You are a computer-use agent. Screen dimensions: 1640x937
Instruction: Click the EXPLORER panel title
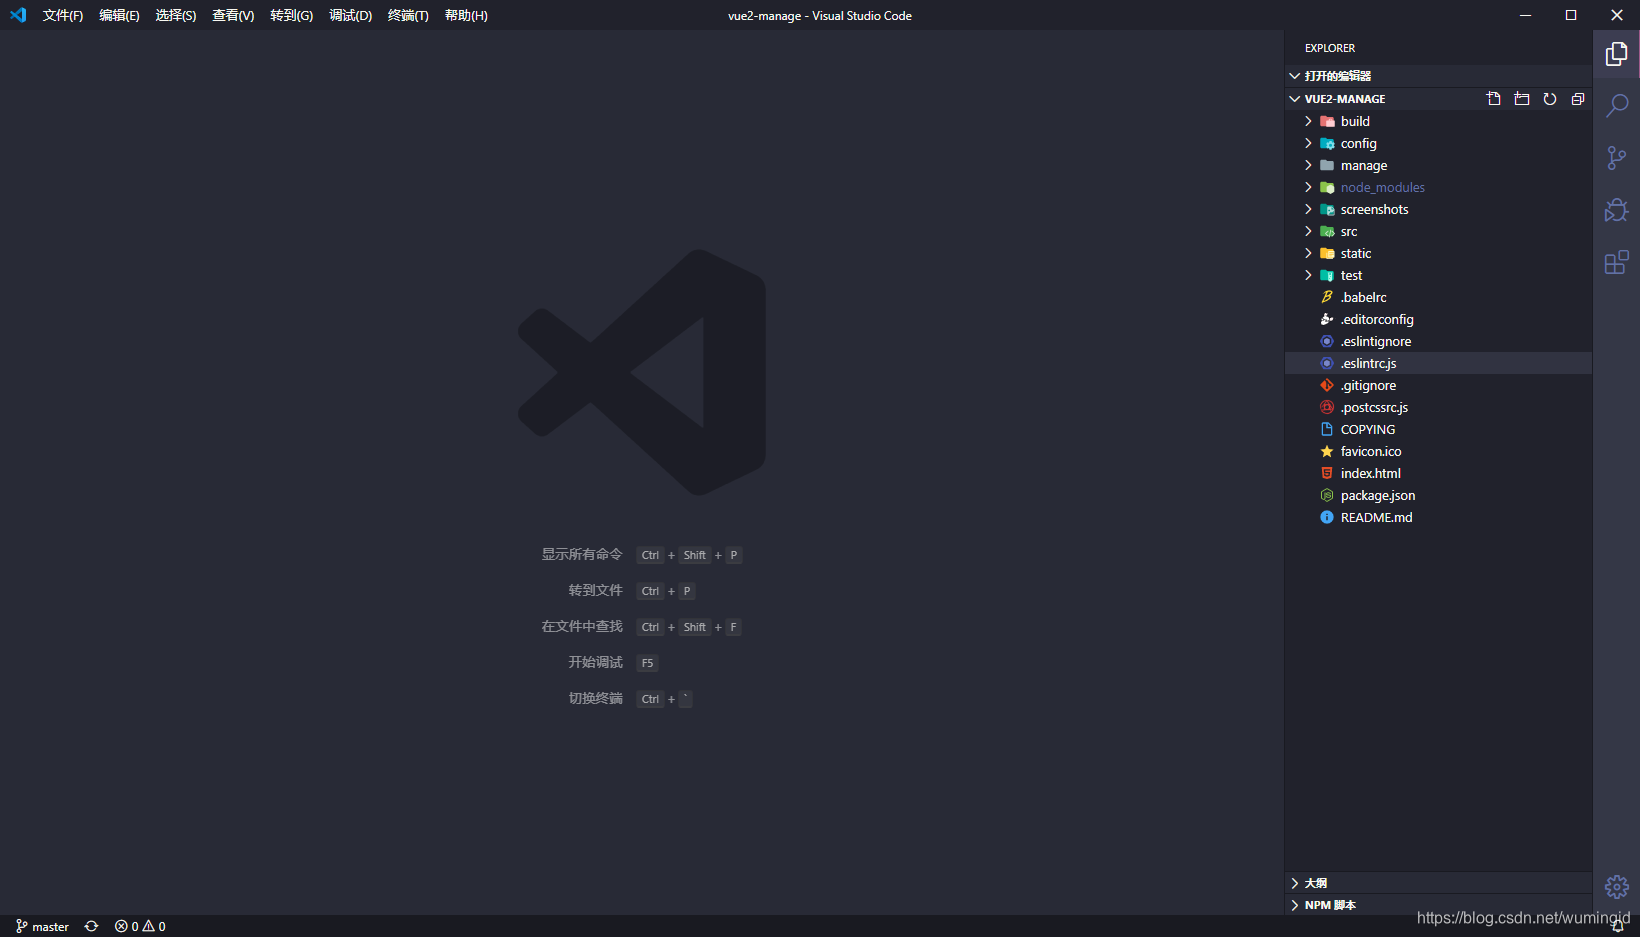pyautogui.click(x=1330, y=48)
